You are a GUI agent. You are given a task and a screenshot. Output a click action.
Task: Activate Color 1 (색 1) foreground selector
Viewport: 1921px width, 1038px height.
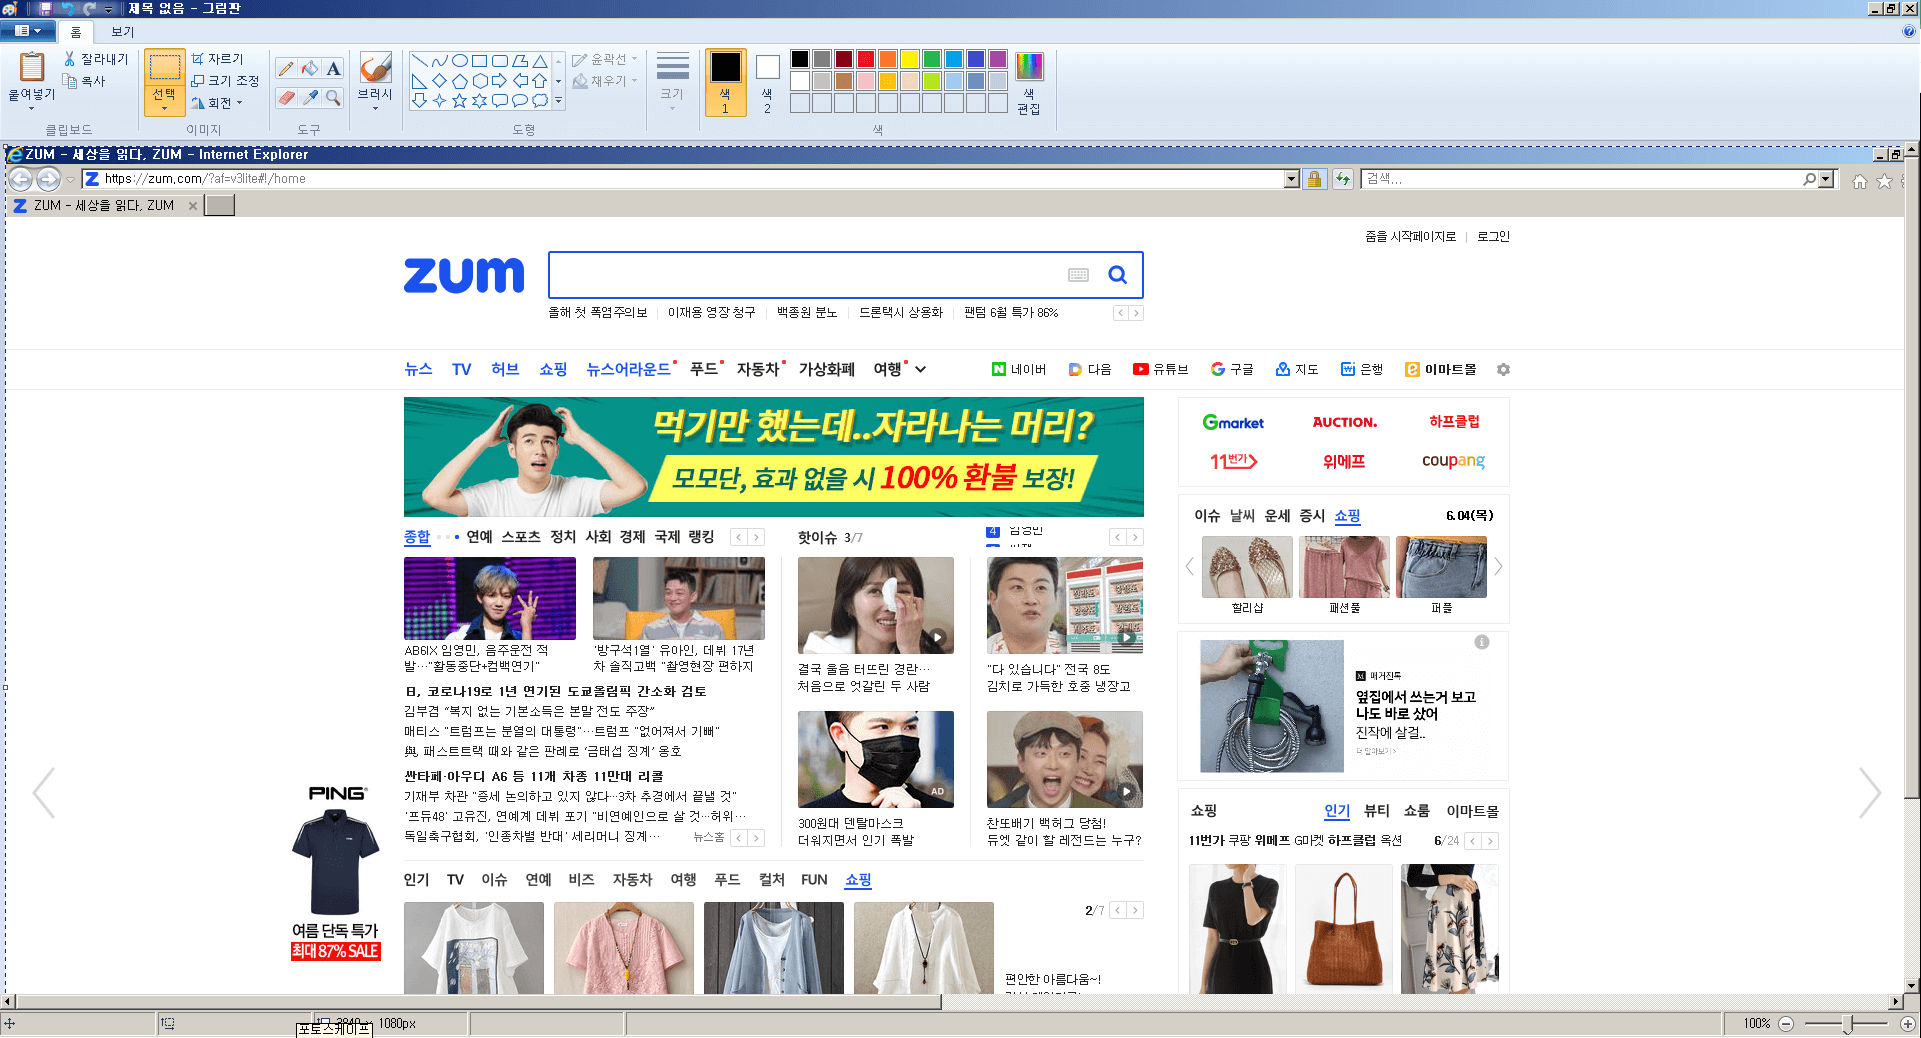coord(726,83)
